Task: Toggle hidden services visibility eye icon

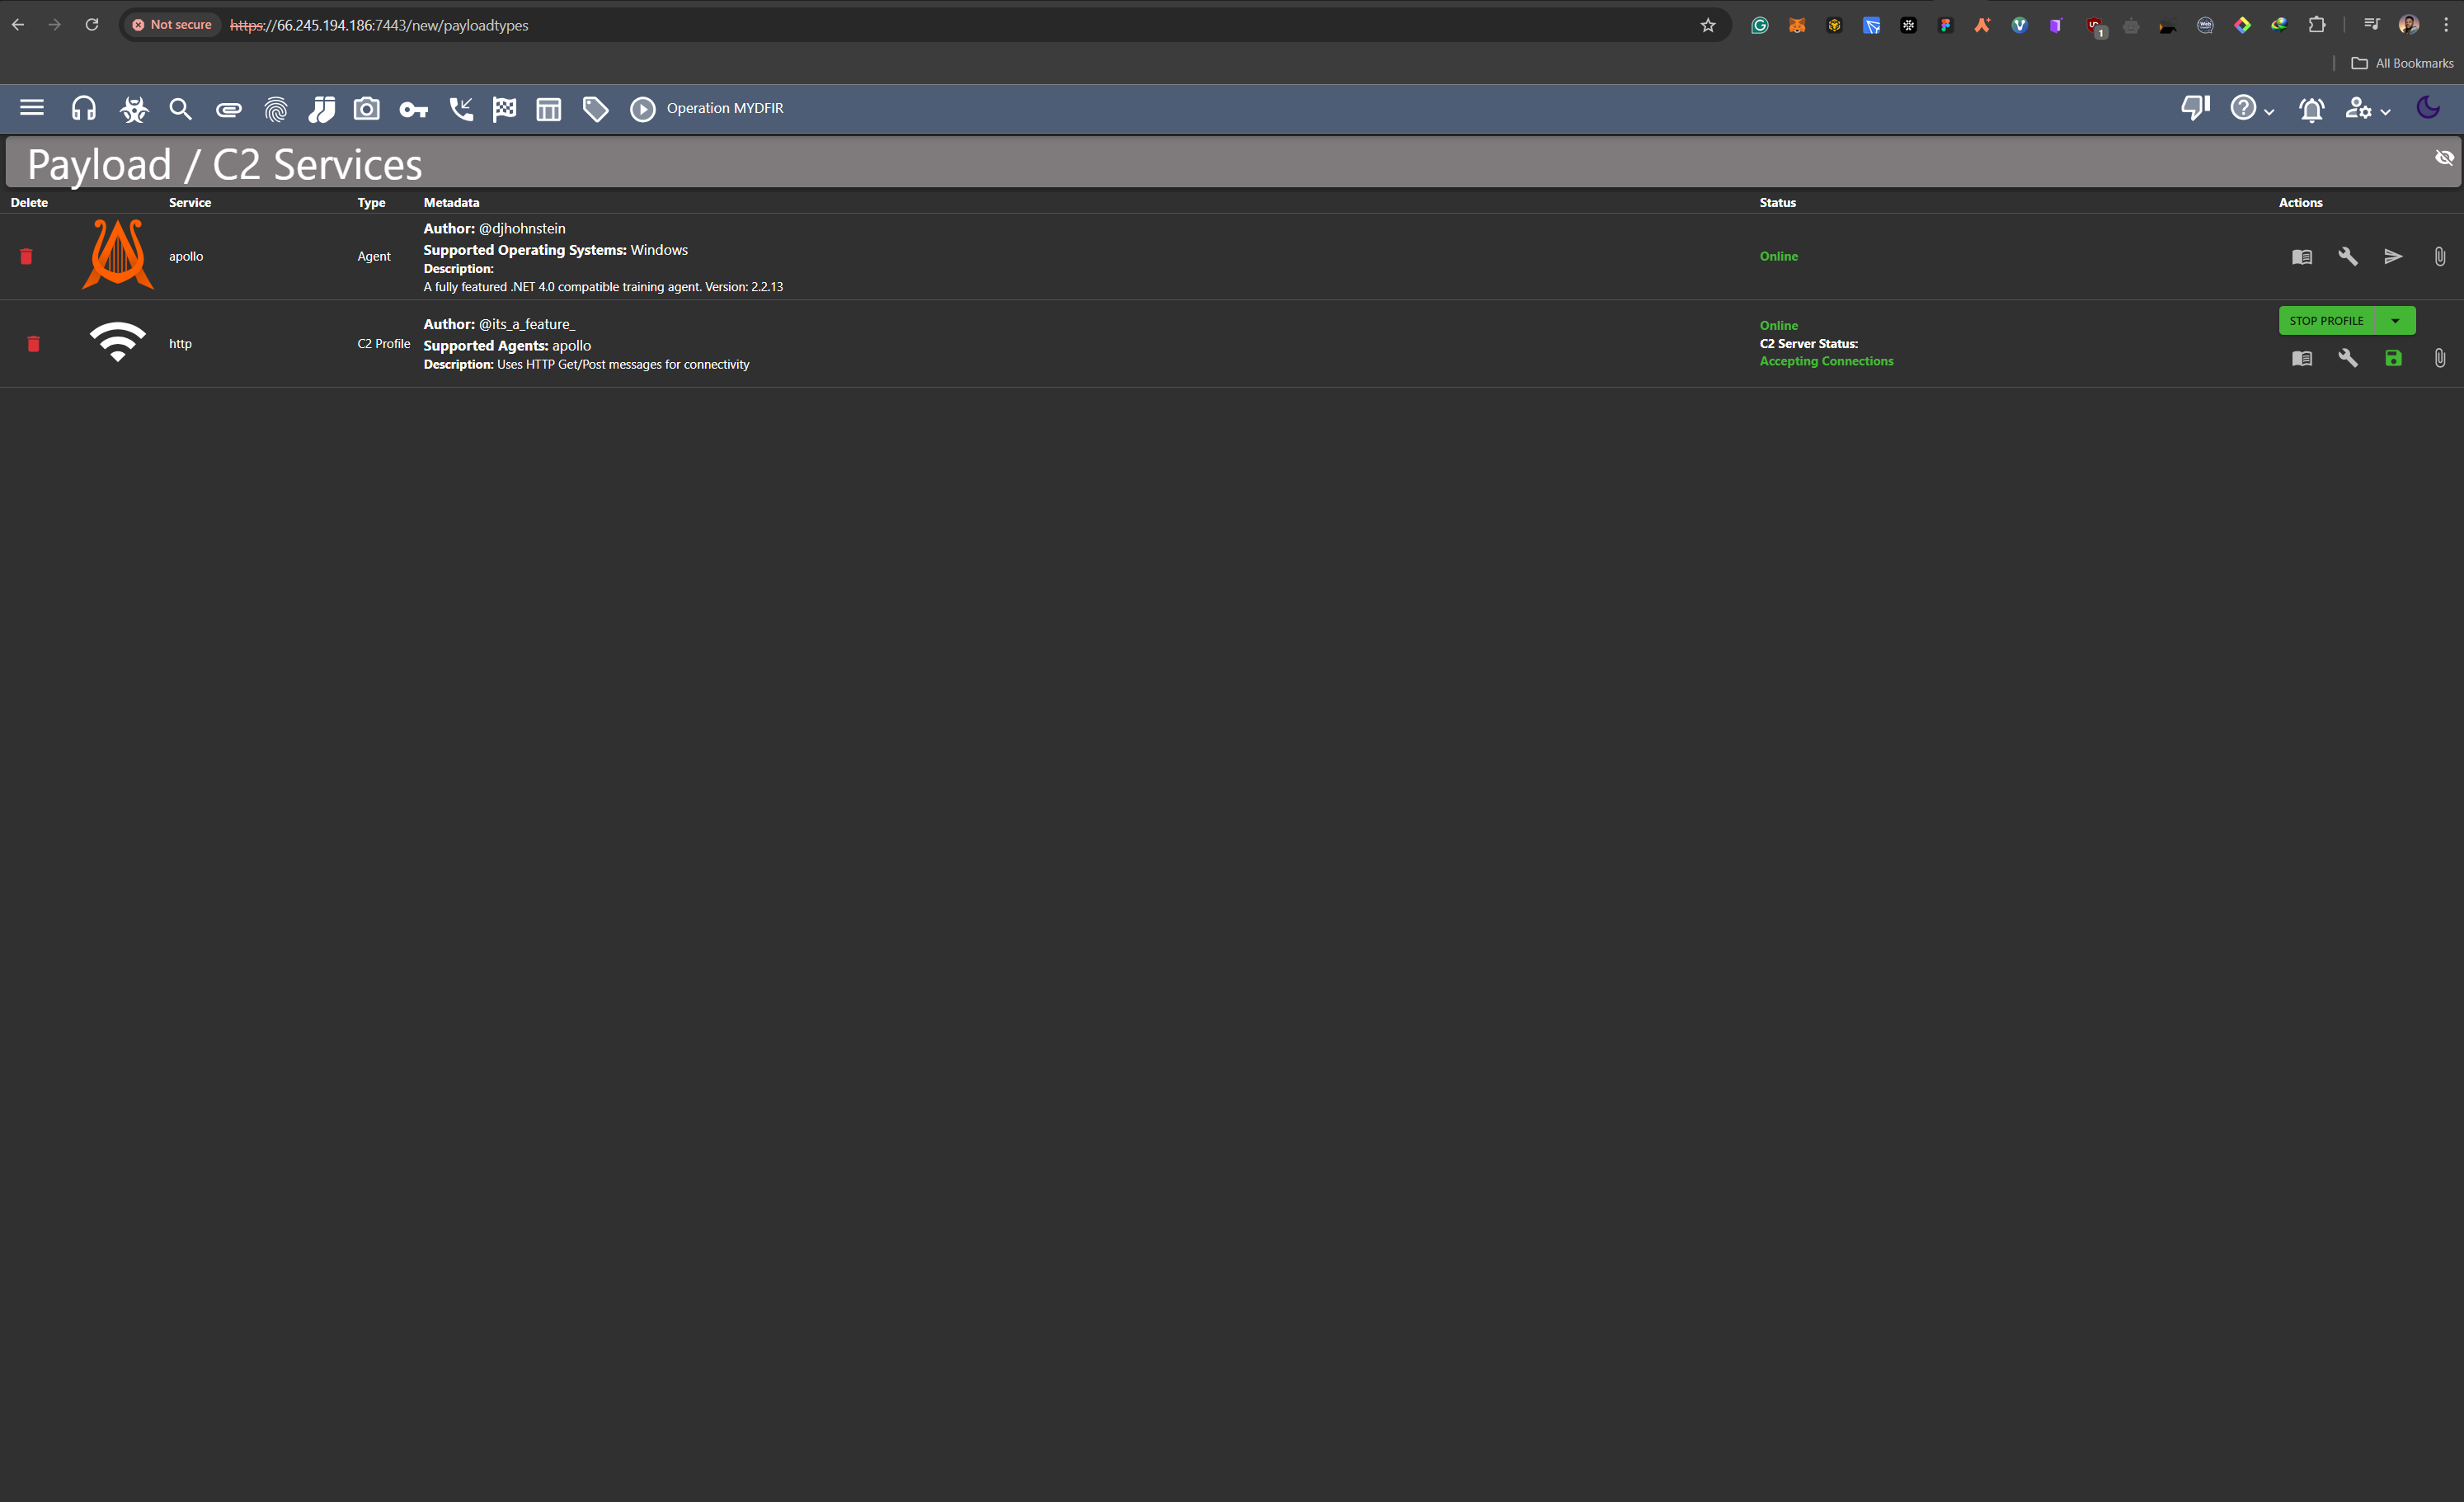Action: [x=2444, y=158]
